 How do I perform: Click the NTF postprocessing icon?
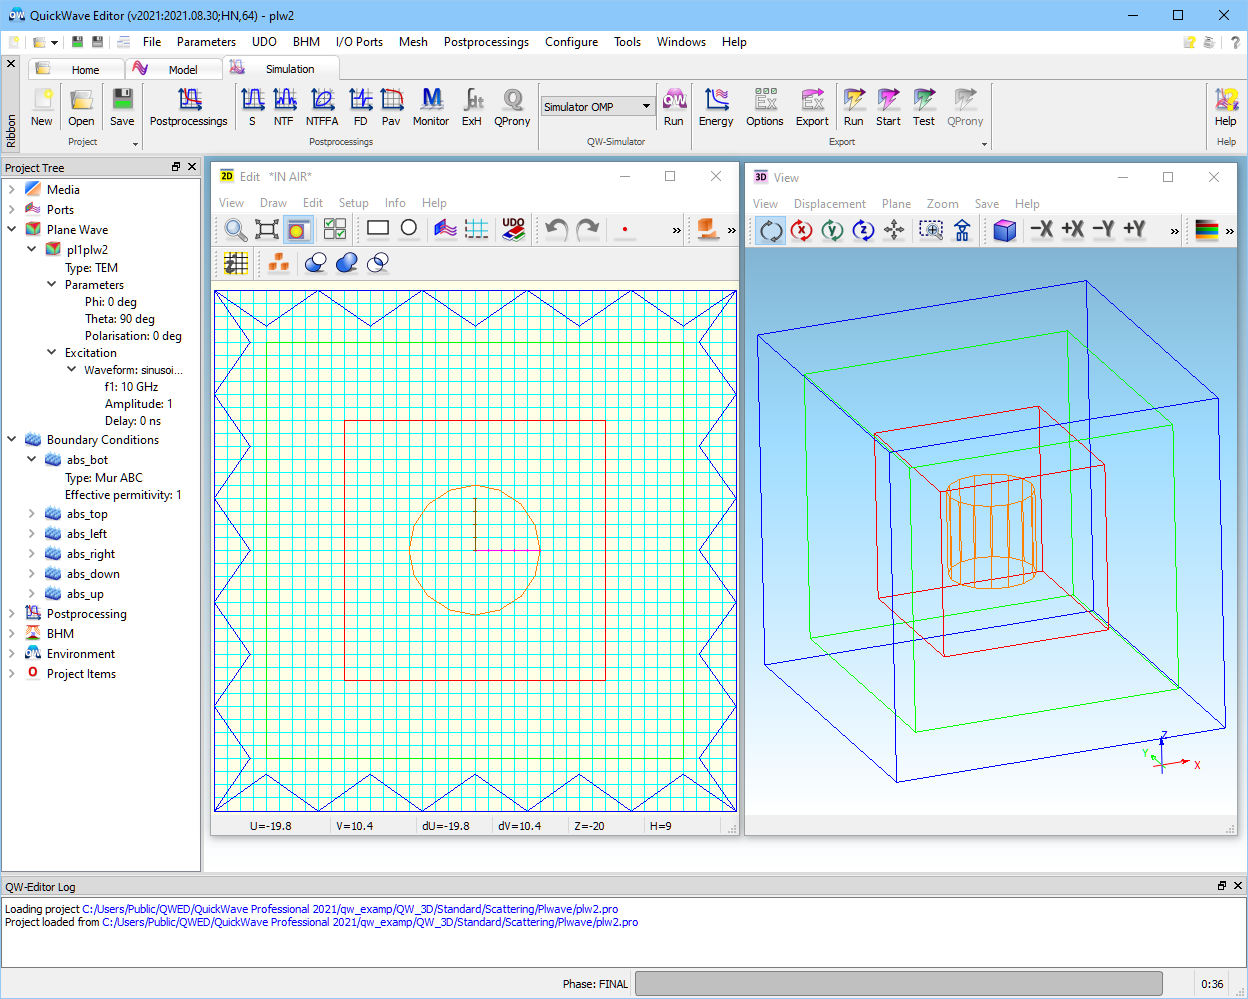coord(284,107)
